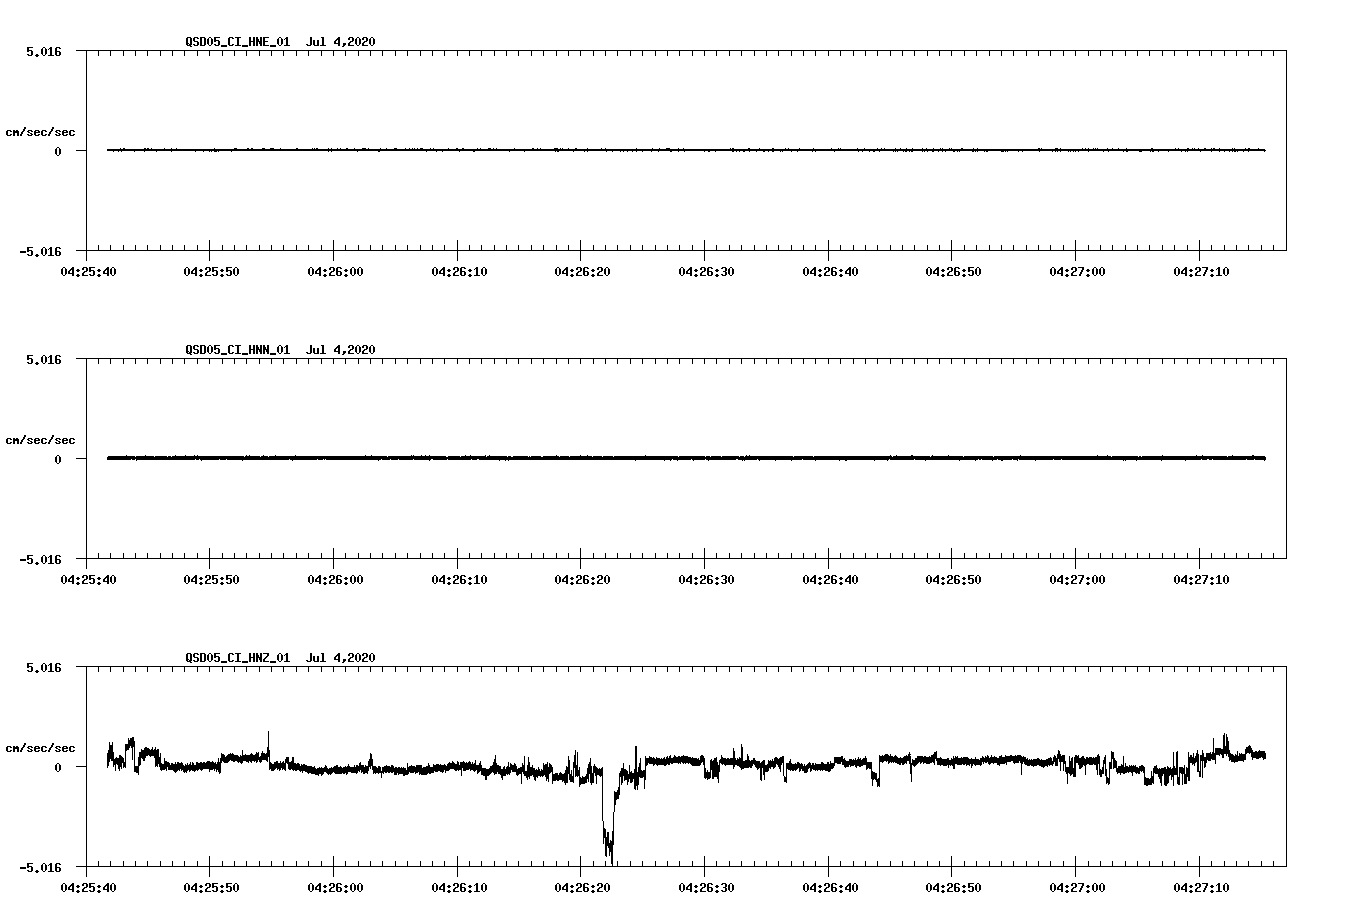Click the QSD05_CI_HNN_01 plot title
The image size is (1358, 924).
click(280, 349)
